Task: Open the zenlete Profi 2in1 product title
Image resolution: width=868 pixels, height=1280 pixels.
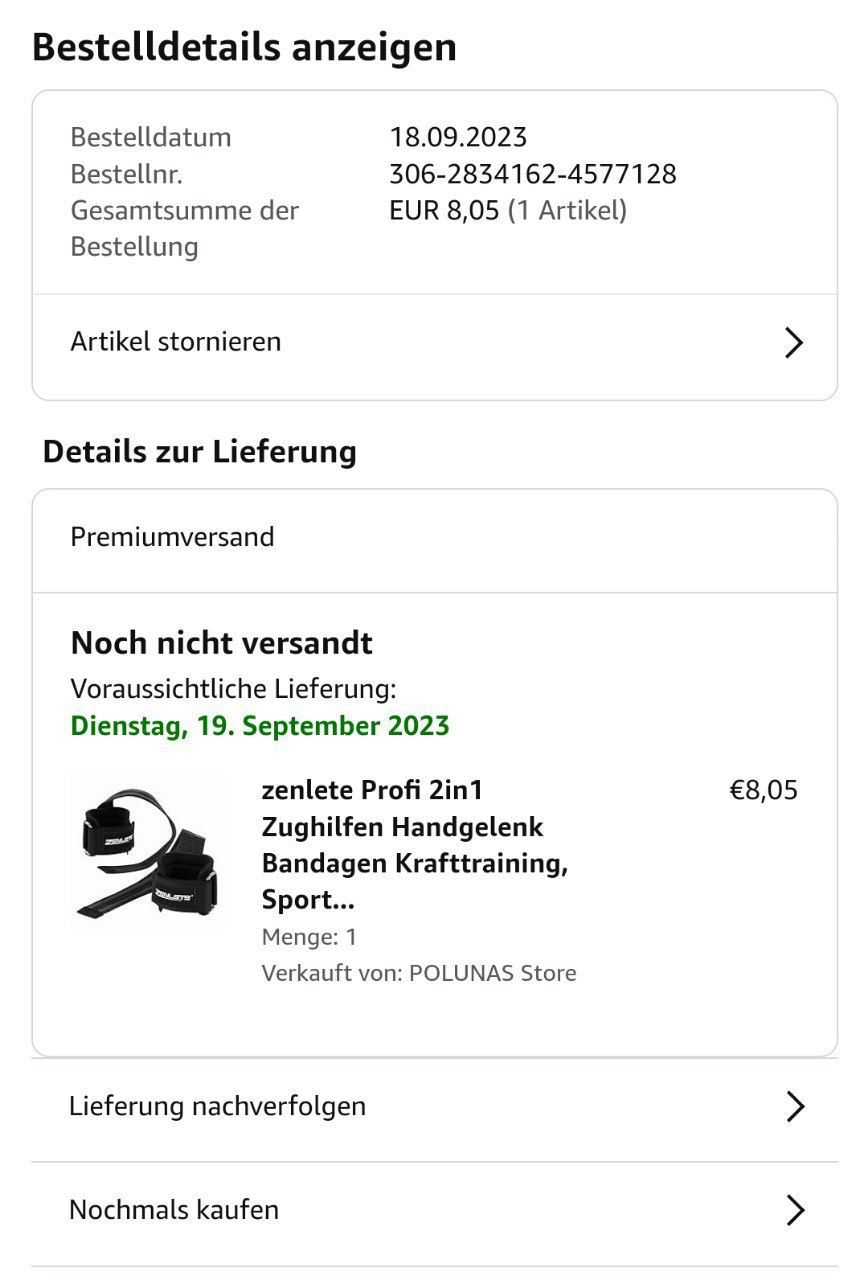Action: [x=414, y=845]
